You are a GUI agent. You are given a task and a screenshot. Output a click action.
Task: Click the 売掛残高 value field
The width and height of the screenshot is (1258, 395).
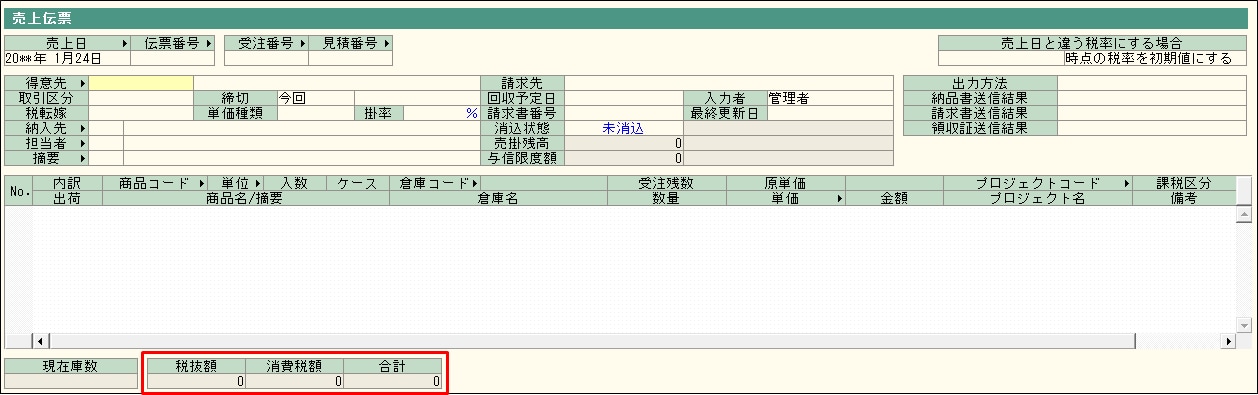[624, 143]
